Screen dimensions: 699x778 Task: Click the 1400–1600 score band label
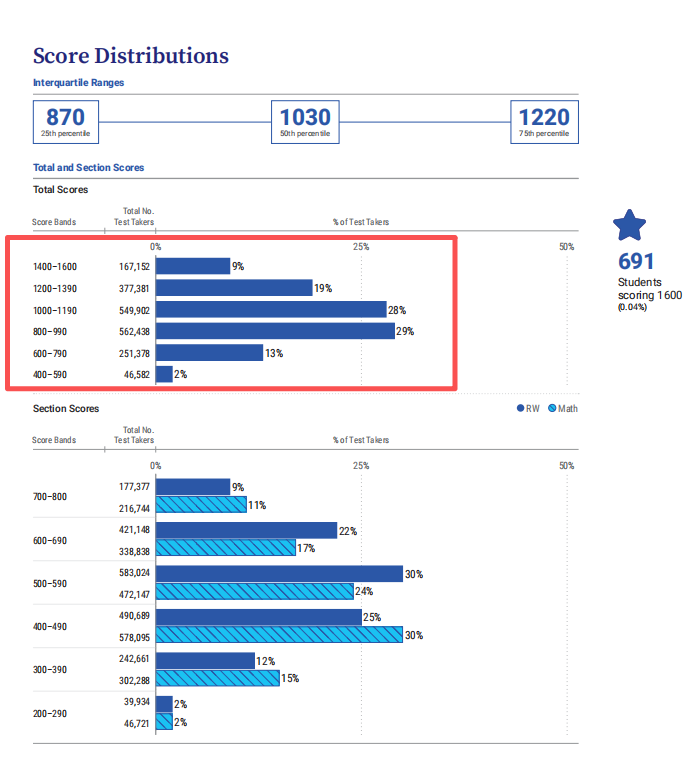[x=55, y=266]
